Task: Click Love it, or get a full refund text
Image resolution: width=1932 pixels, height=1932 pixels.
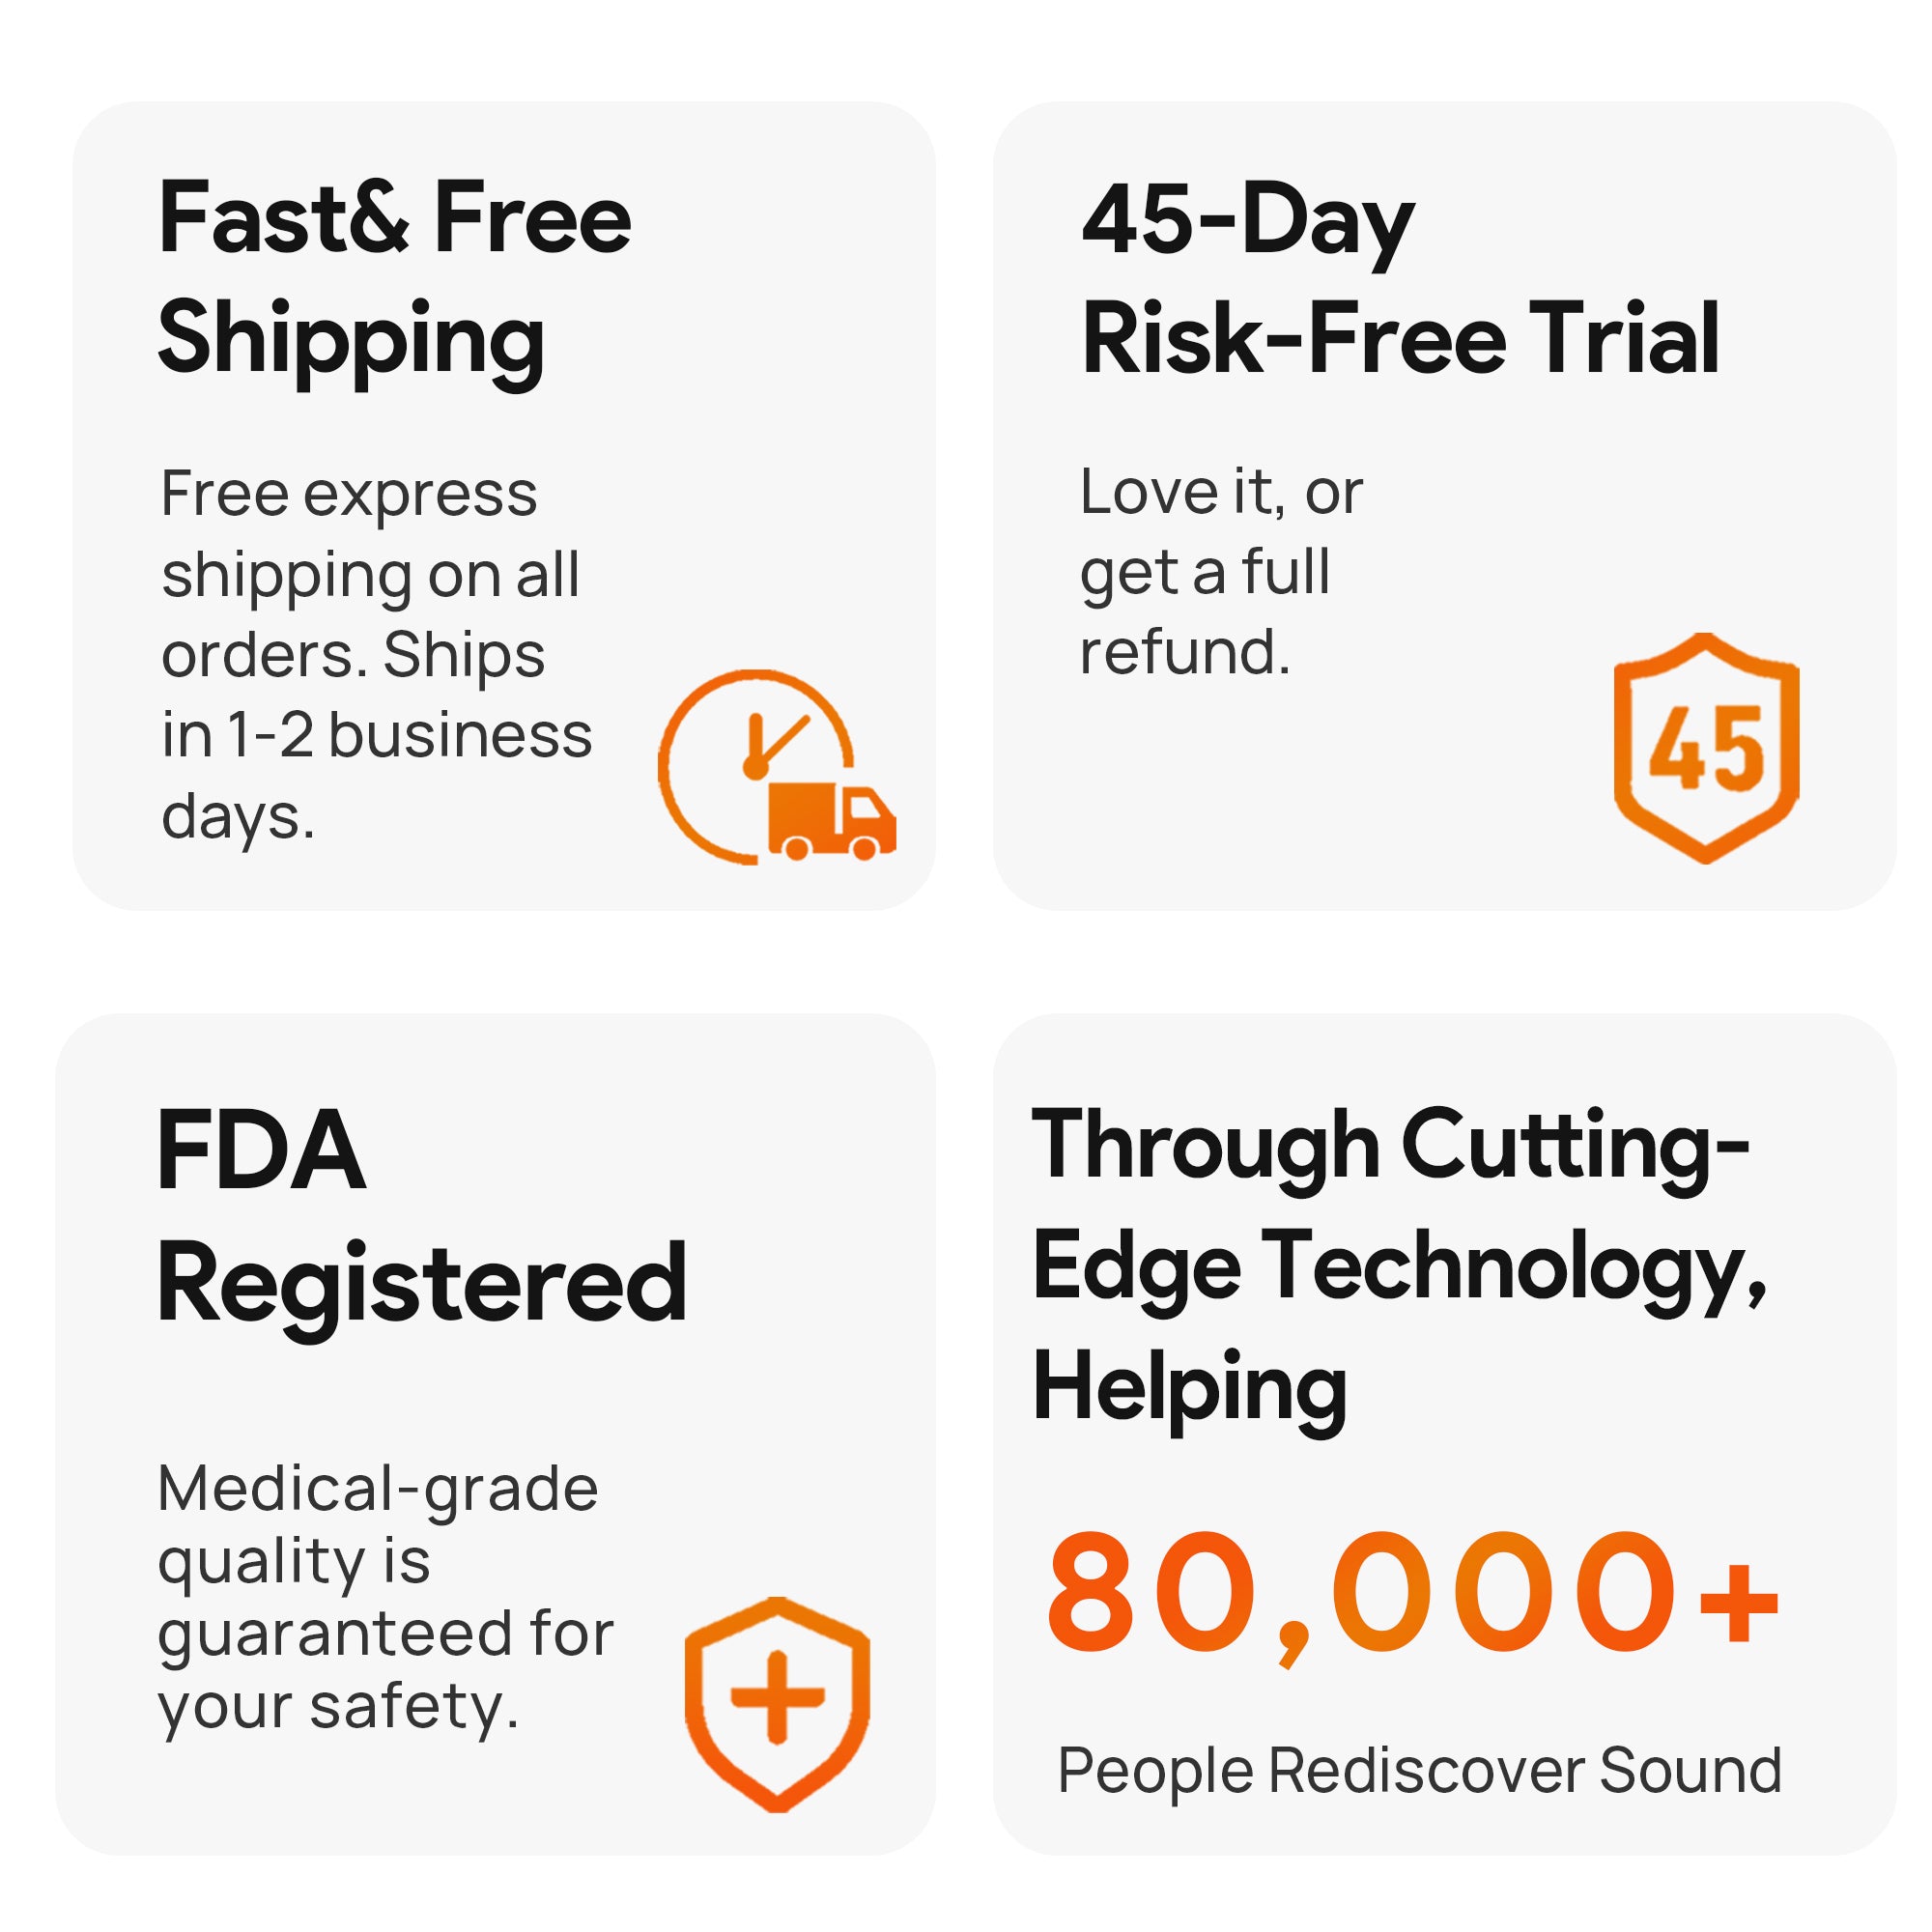Action: point(1220,571)
